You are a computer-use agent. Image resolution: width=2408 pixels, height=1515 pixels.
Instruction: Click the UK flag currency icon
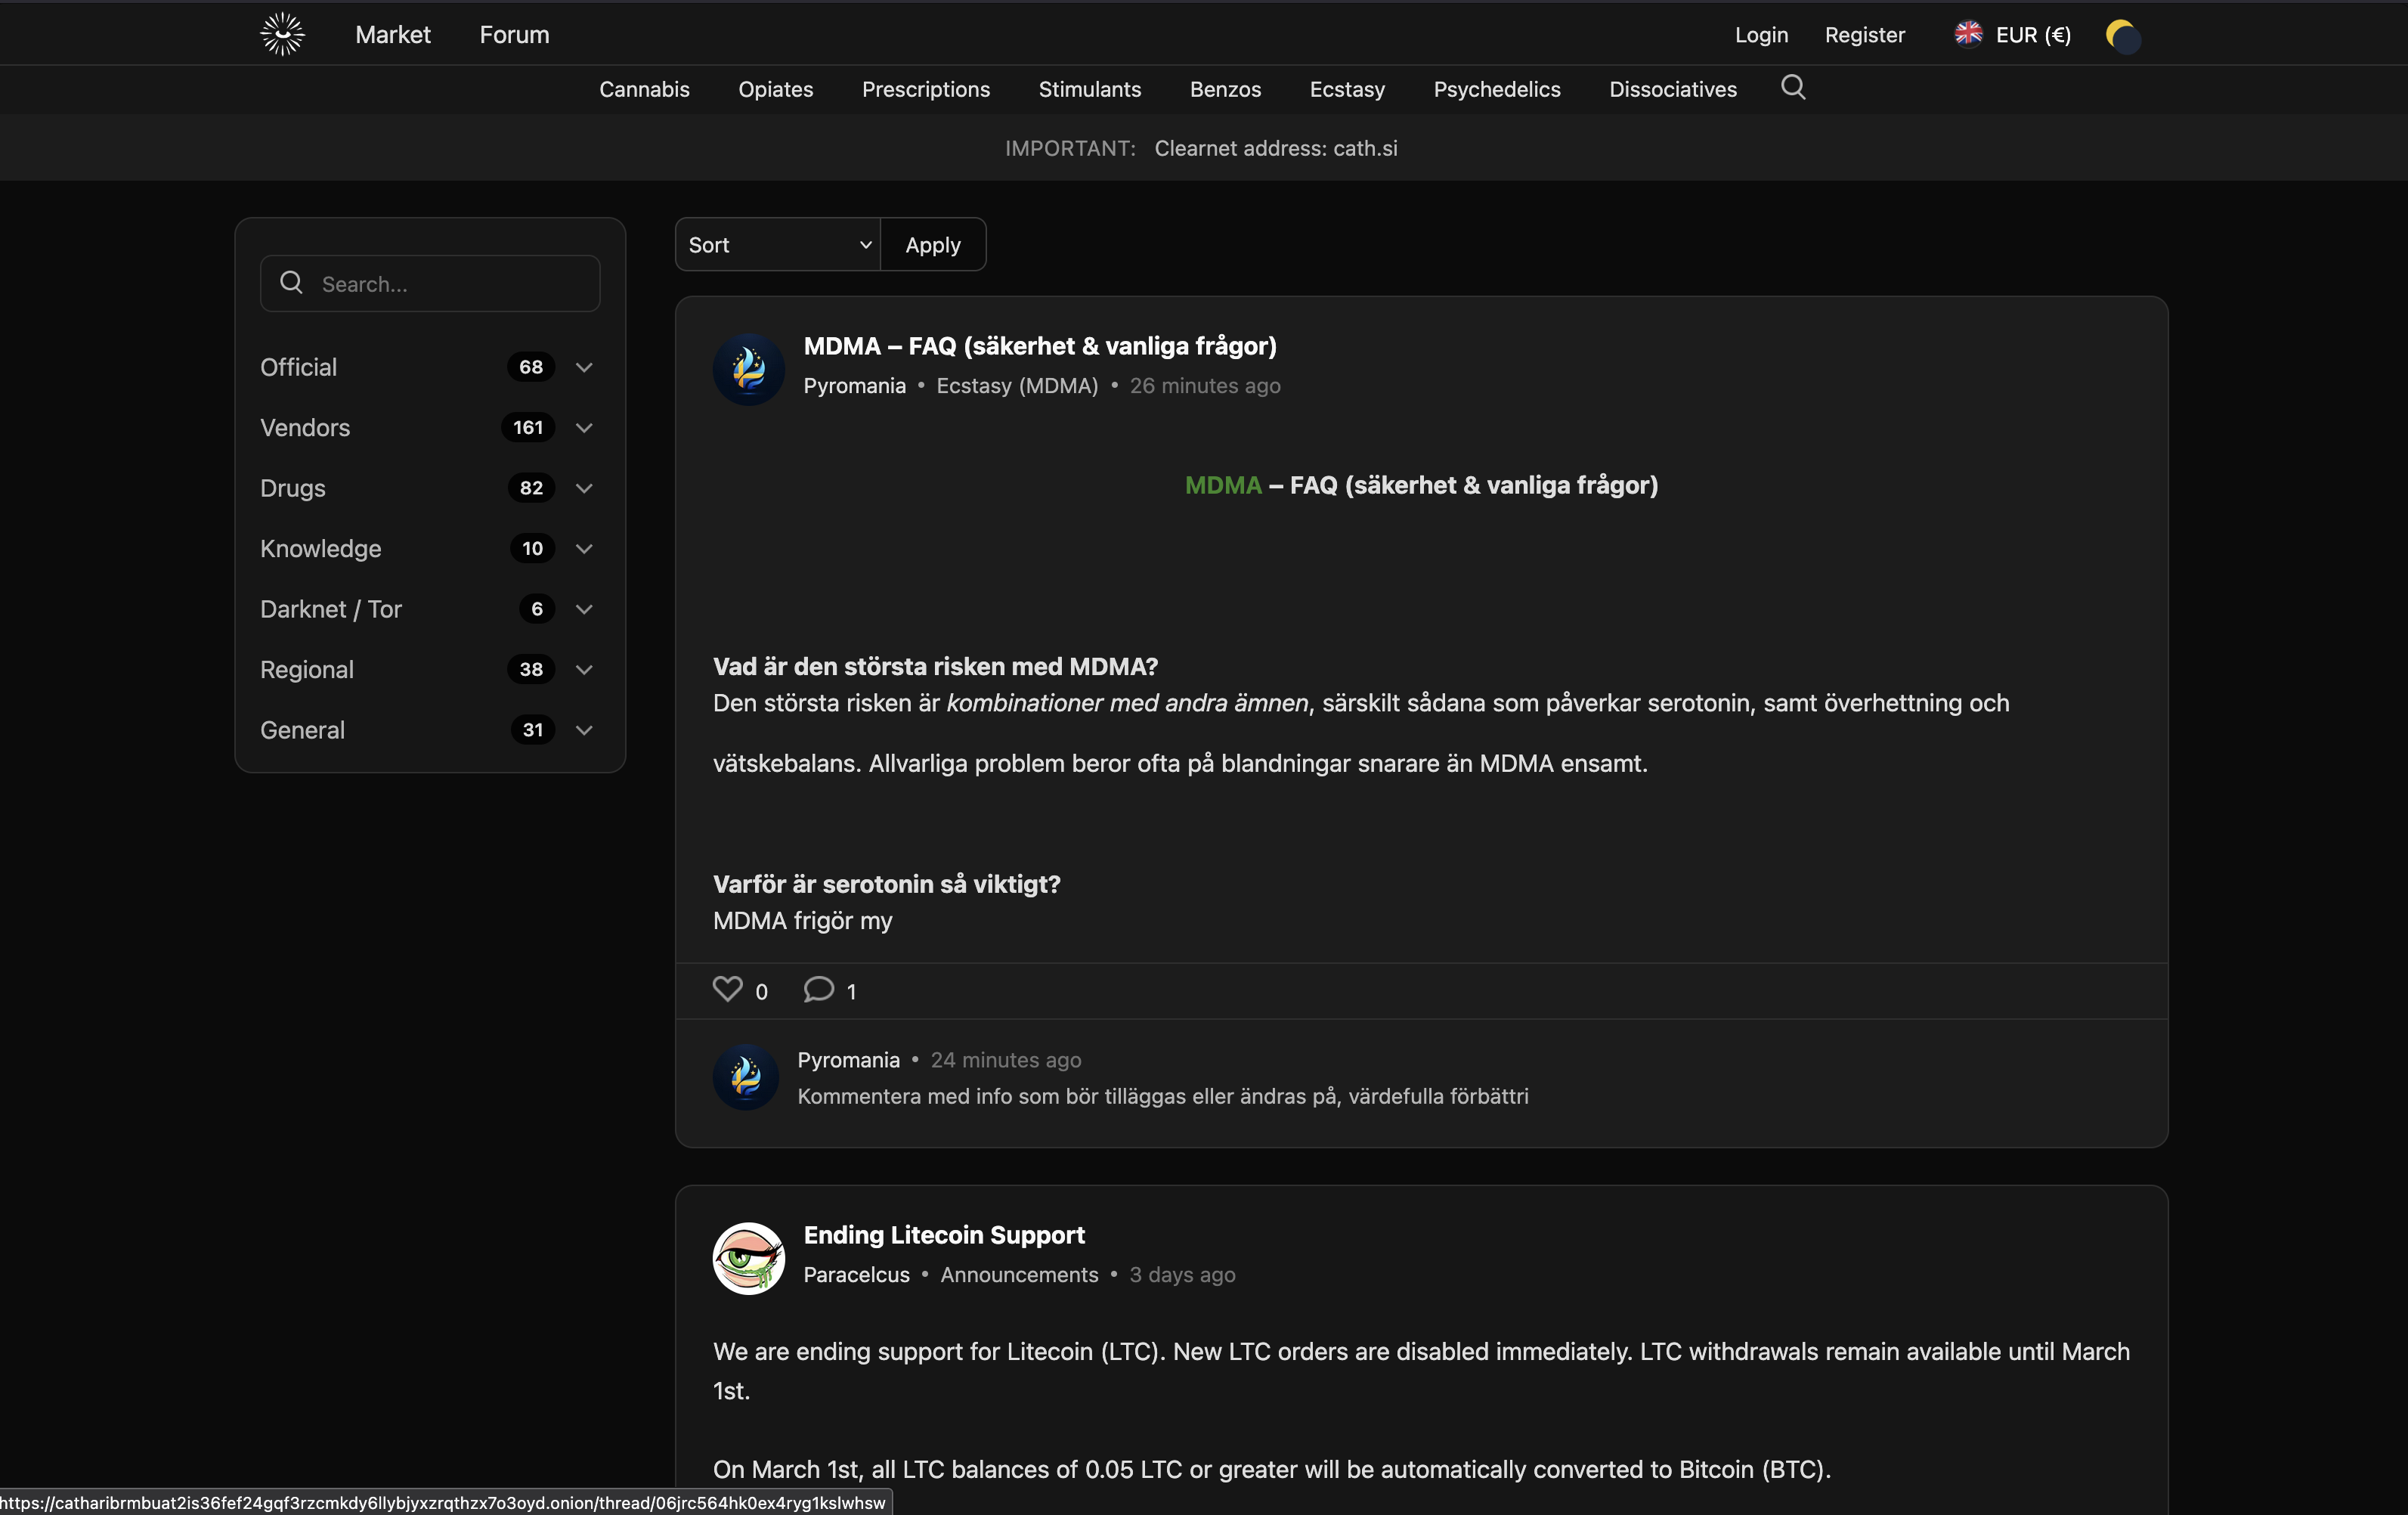coord(1967,33)
